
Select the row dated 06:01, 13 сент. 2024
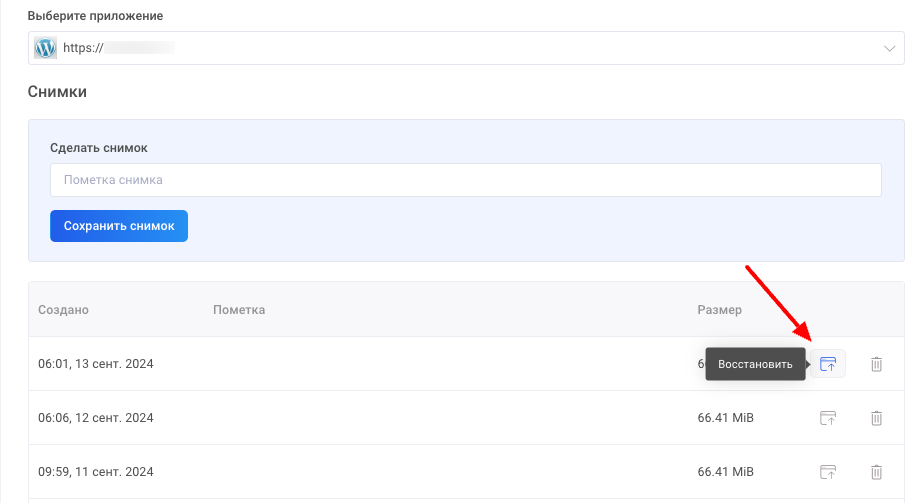point(96,364)
